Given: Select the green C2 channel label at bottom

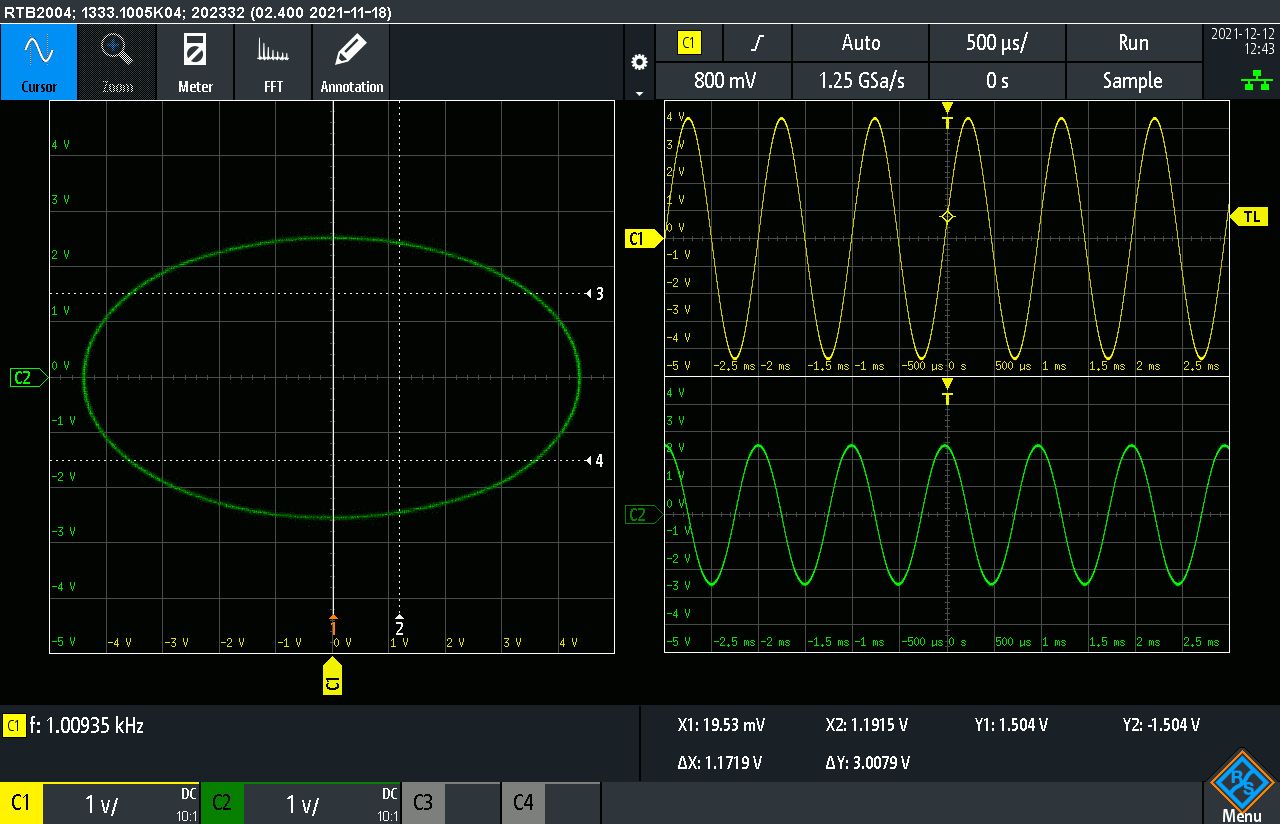Looking at the screenshot, I should [x=222, y=803].
